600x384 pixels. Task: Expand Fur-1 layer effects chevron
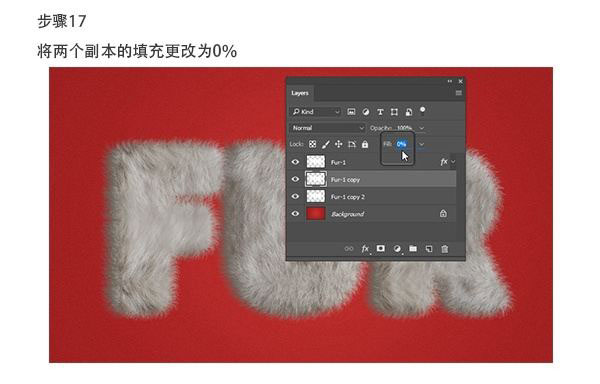[x=453, y=162]
